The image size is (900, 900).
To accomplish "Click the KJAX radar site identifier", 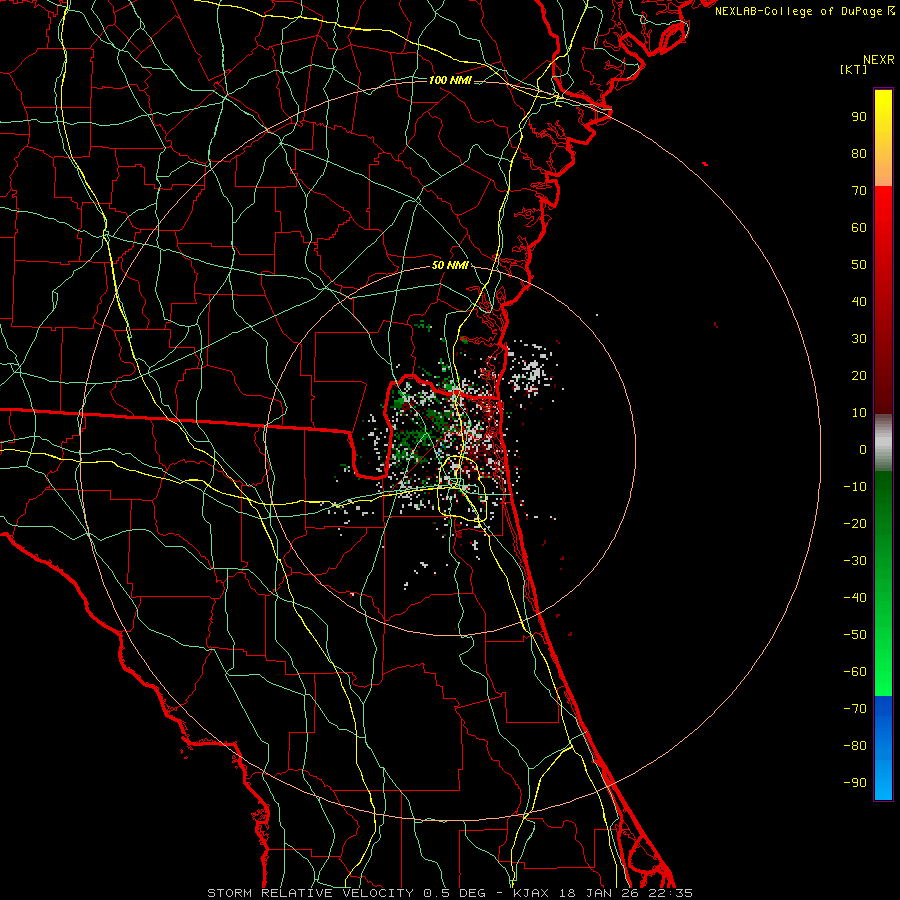I will pyautogui.click(x=531, y=893).
